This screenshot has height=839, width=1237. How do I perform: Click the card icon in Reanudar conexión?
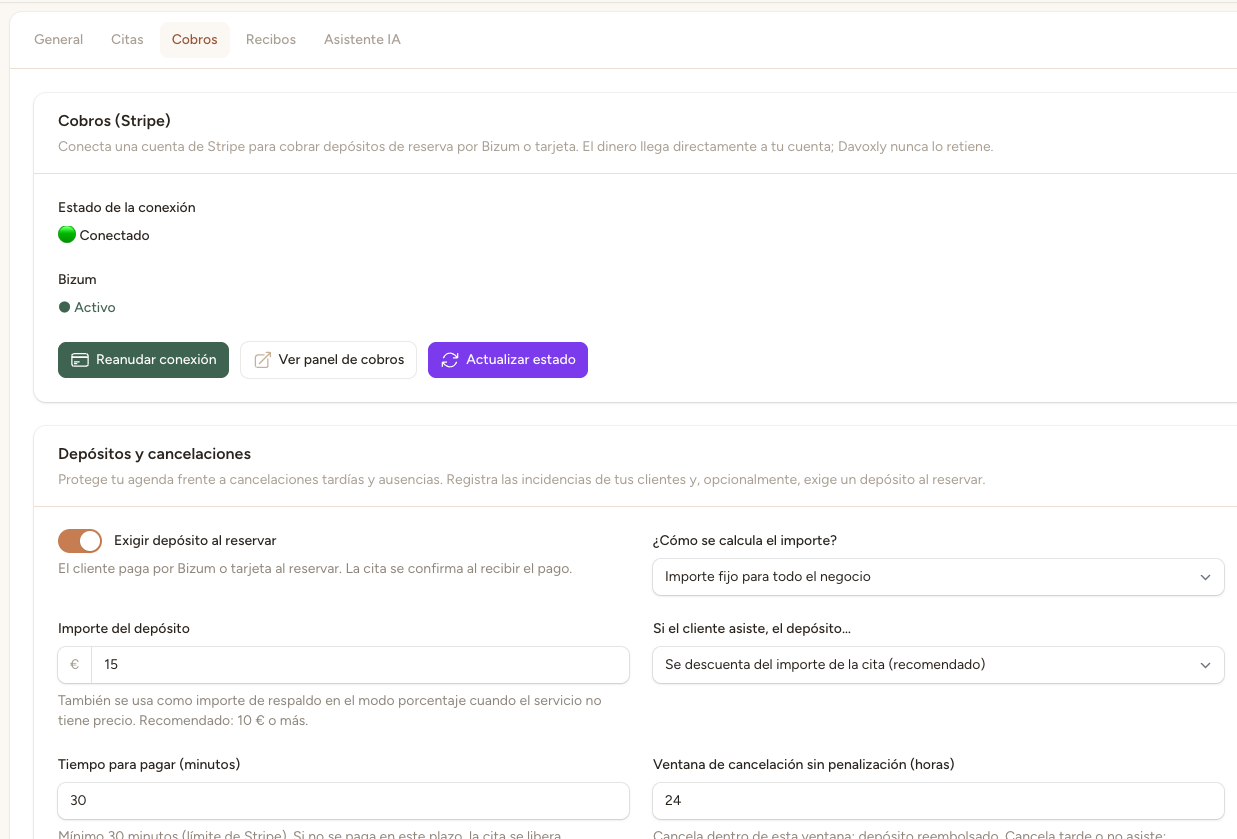tap(80, 360)
